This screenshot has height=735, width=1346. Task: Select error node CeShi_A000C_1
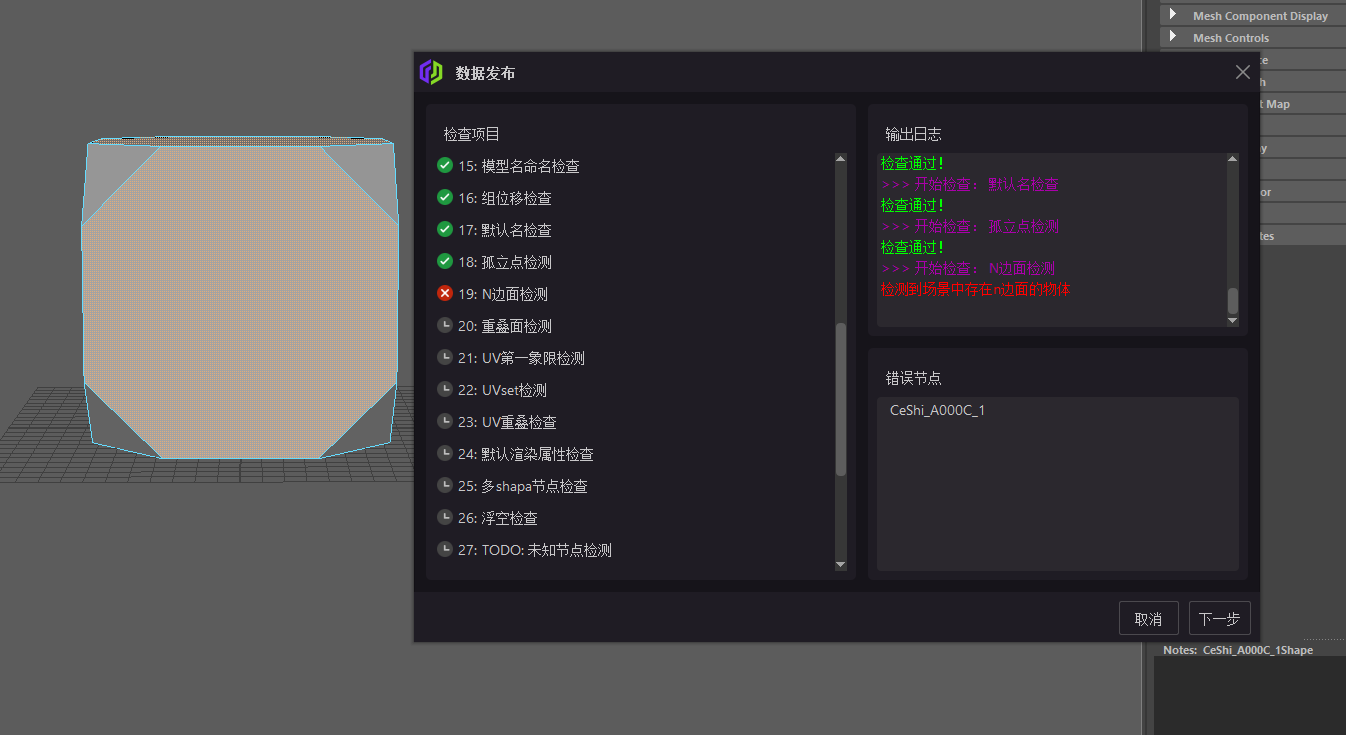[x=936, y=409]
